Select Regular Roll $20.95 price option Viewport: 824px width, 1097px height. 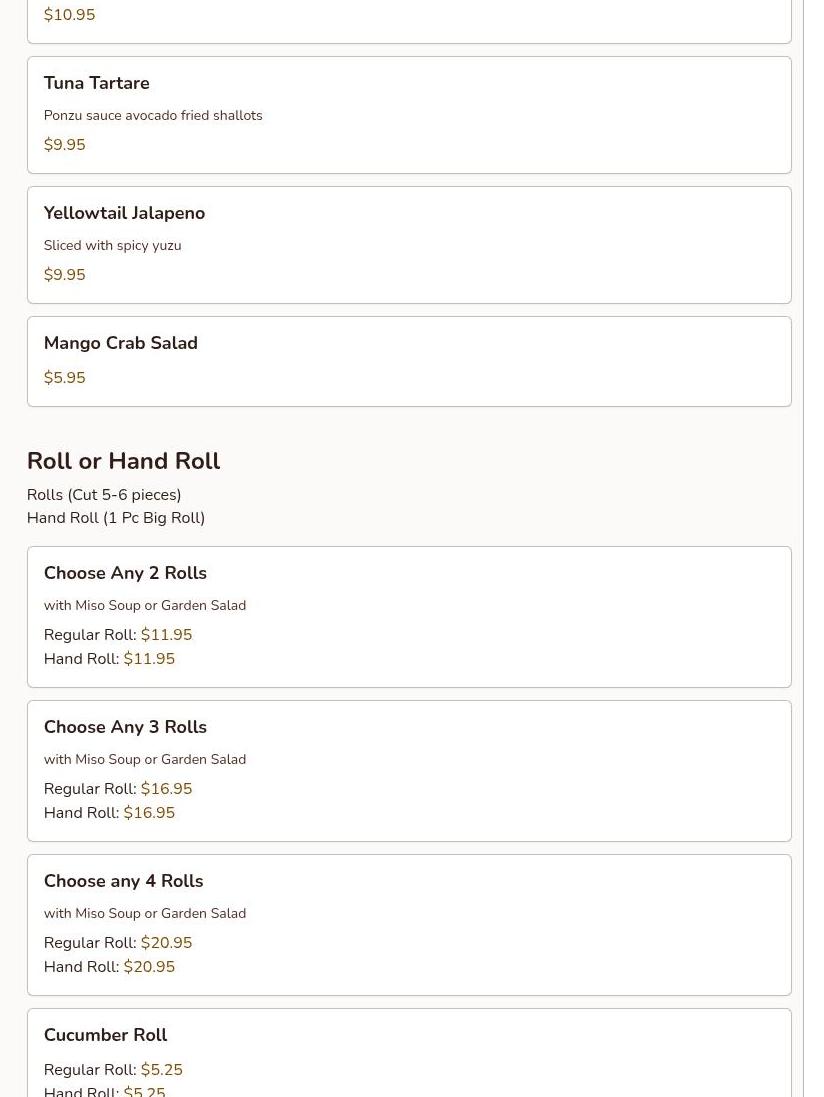[118, 942]
